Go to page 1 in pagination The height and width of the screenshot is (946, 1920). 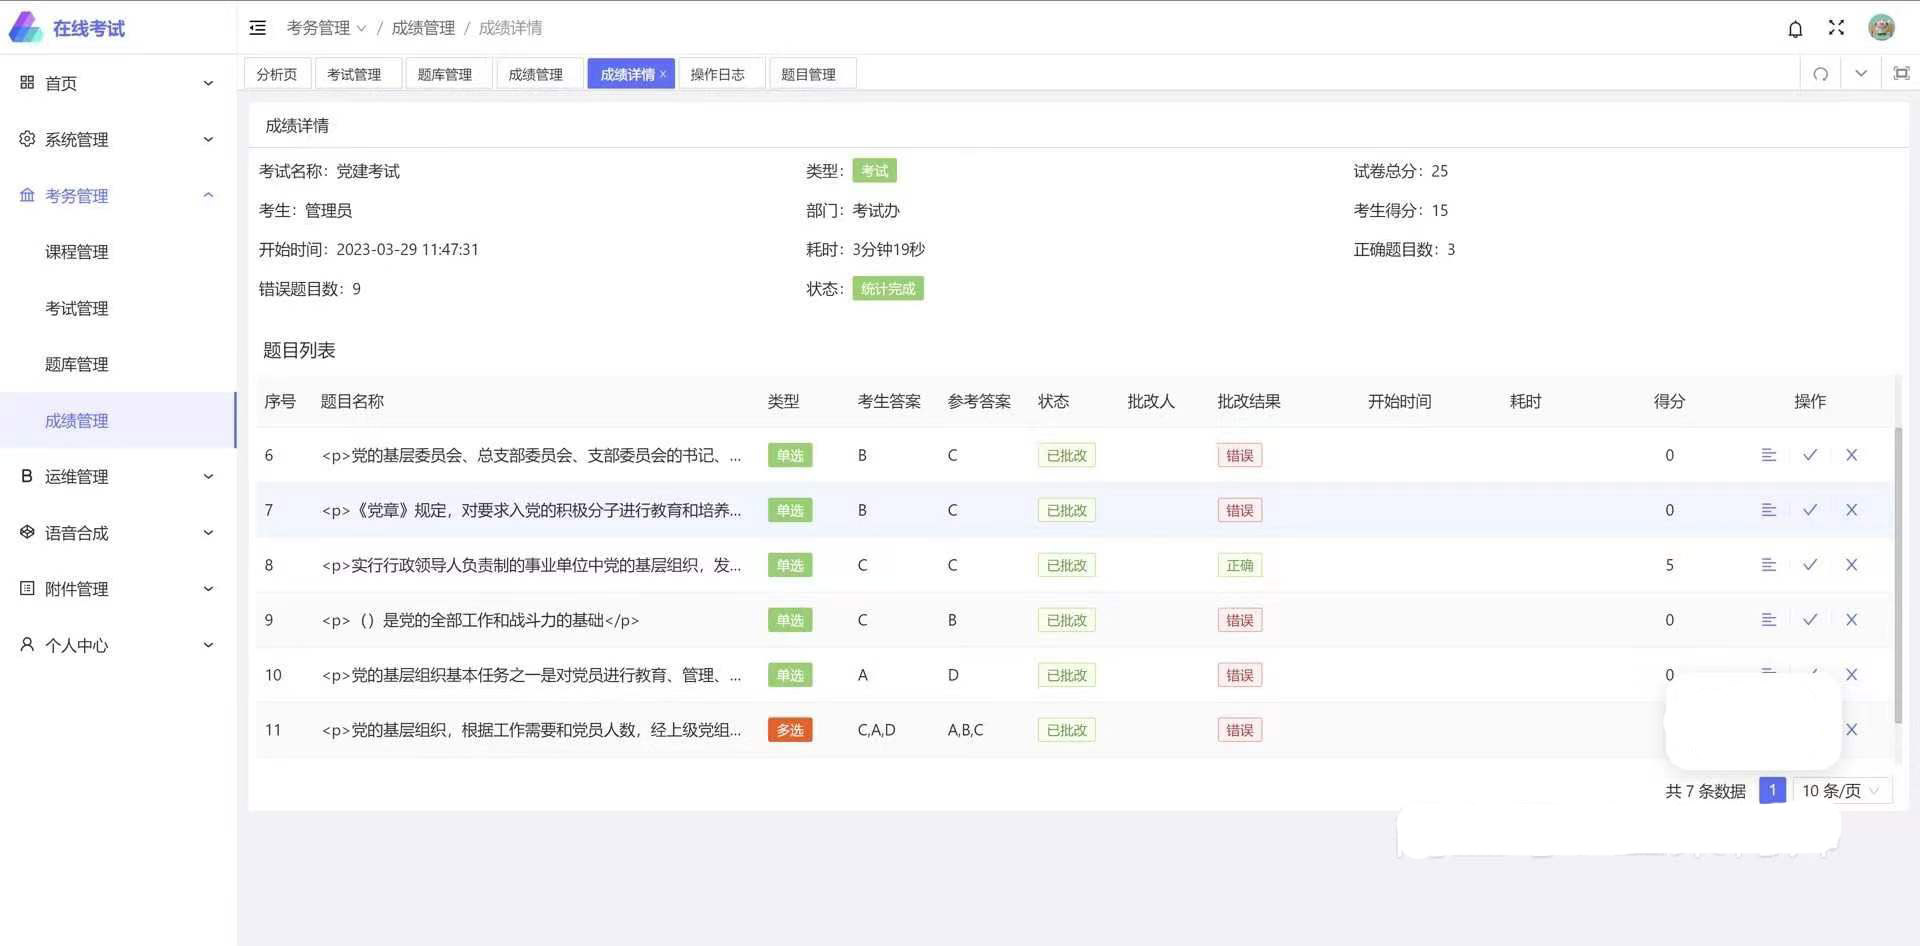point(1772,791)
